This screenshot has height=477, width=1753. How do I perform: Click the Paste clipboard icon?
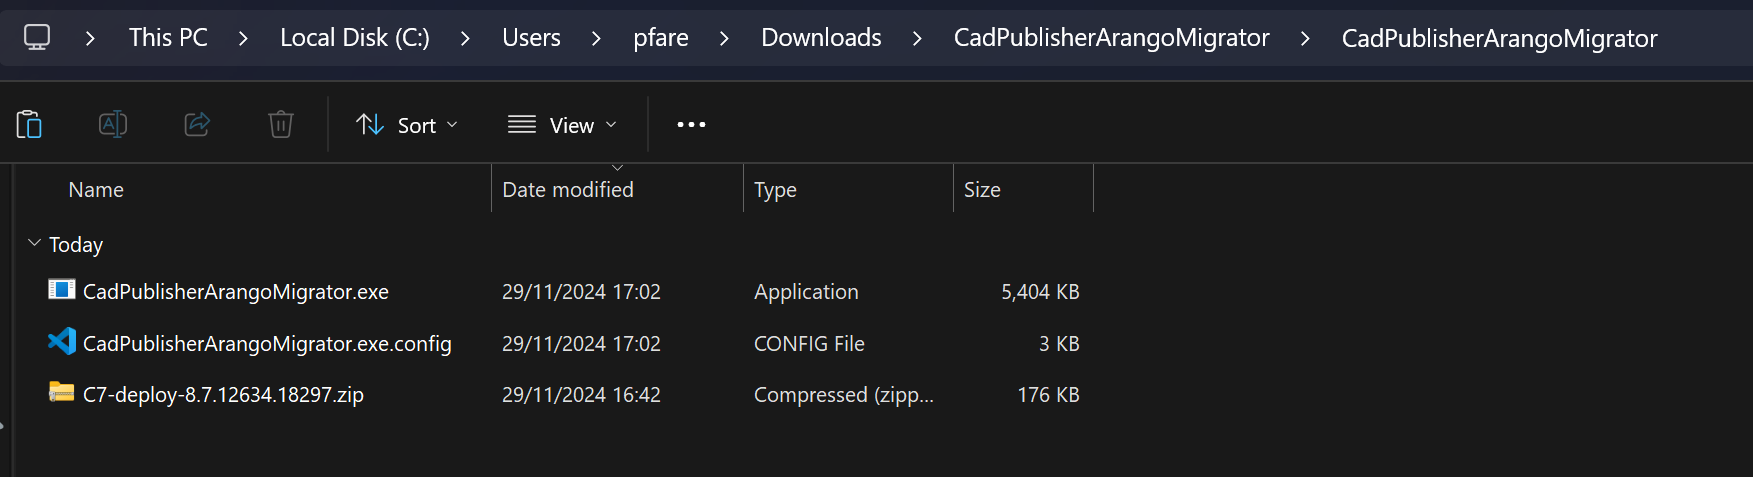tap(29, 125)
